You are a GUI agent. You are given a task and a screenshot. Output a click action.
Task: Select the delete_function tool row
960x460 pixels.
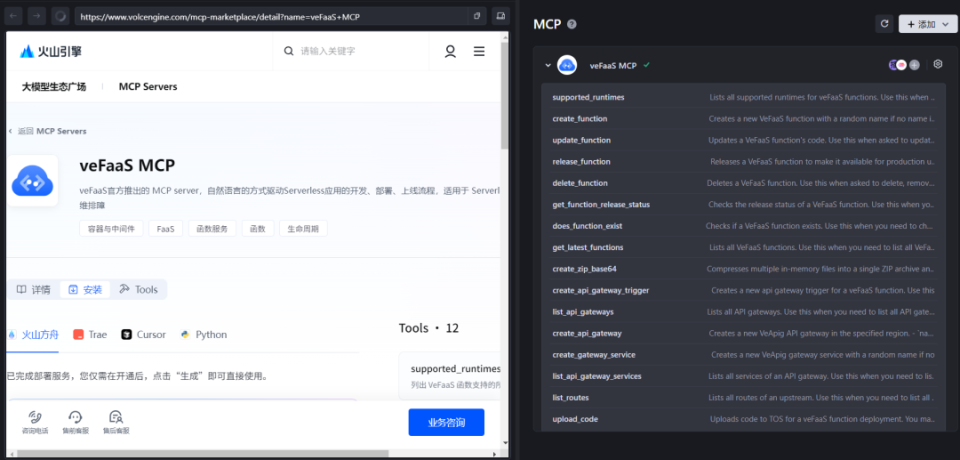[743, 183]
